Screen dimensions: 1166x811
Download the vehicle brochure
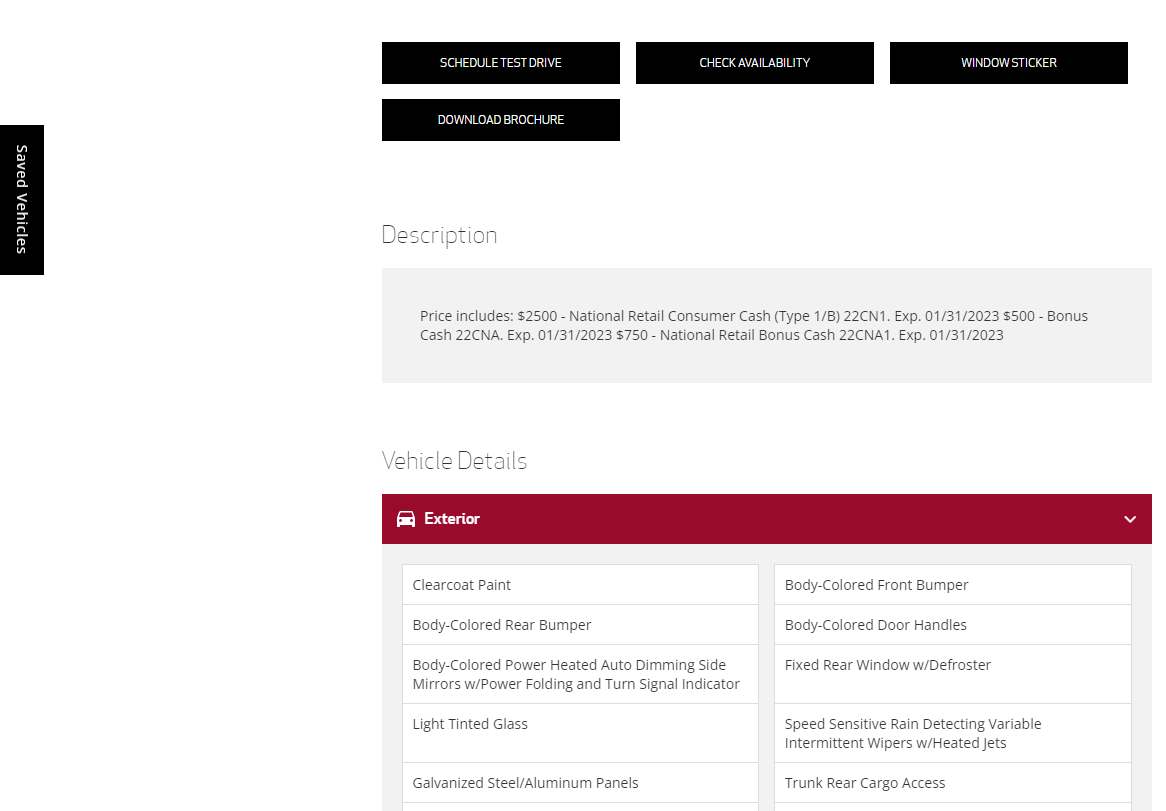click(x=500, y=120)
